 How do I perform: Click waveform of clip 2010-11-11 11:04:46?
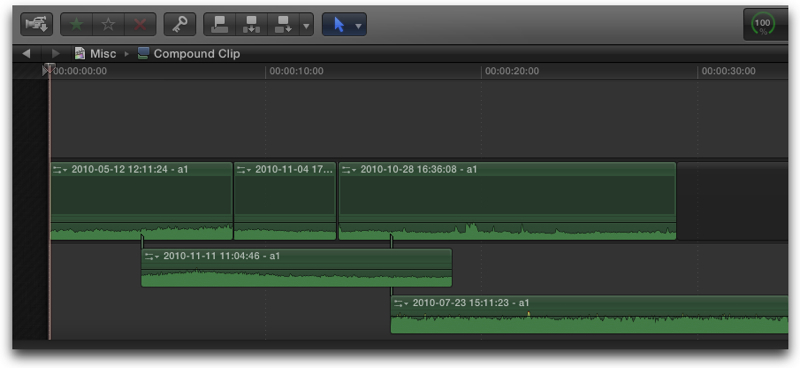point(296,278)
